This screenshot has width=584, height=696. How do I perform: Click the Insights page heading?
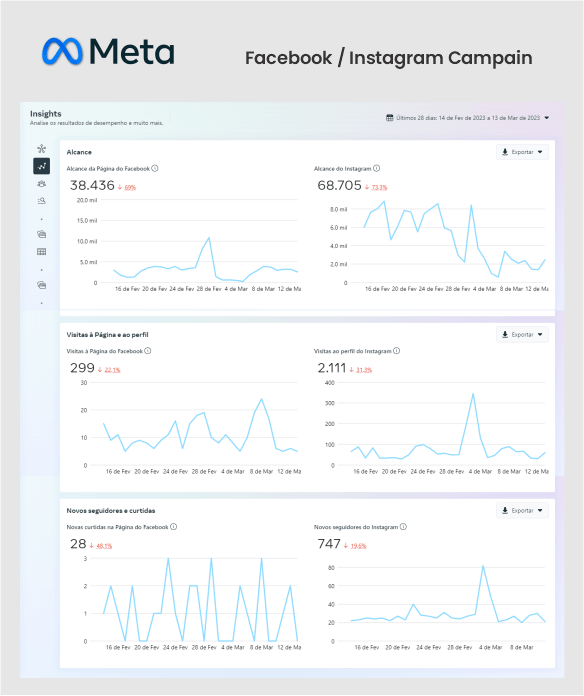(46, 114)
